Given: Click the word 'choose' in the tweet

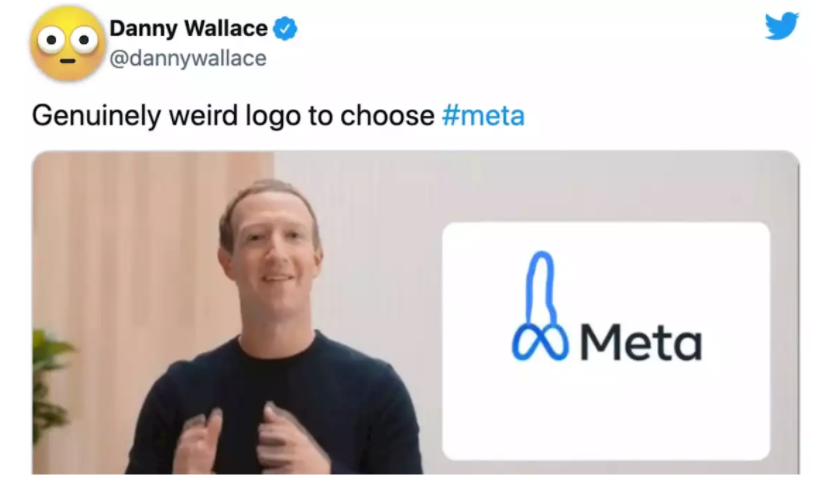Looking at the screenshot, I should (x=387, y=115).
